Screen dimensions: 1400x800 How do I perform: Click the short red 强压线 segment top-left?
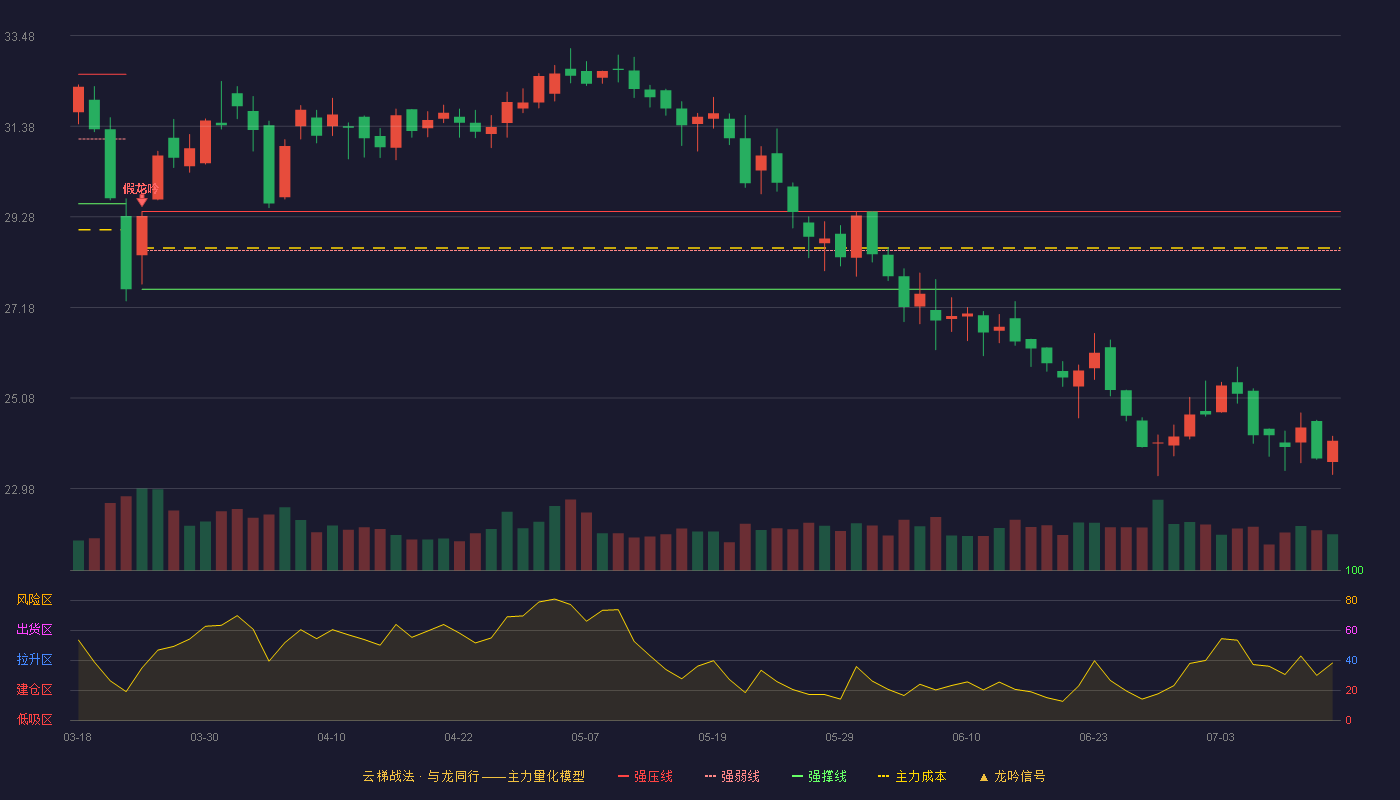pyautogui.click(x=102, y=74)
